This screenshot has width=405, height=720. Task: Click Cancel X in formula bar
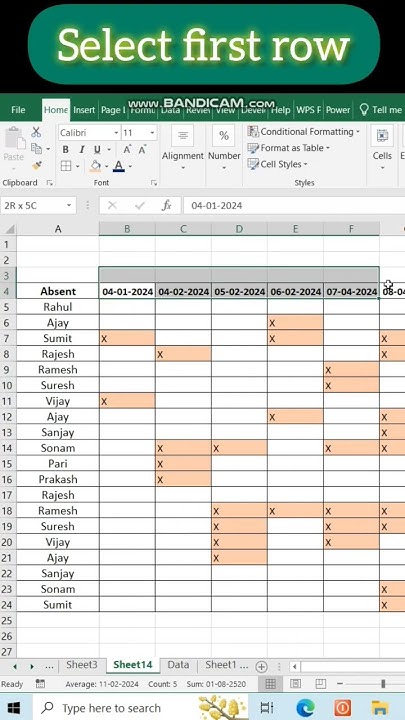[x=112, y=205]
